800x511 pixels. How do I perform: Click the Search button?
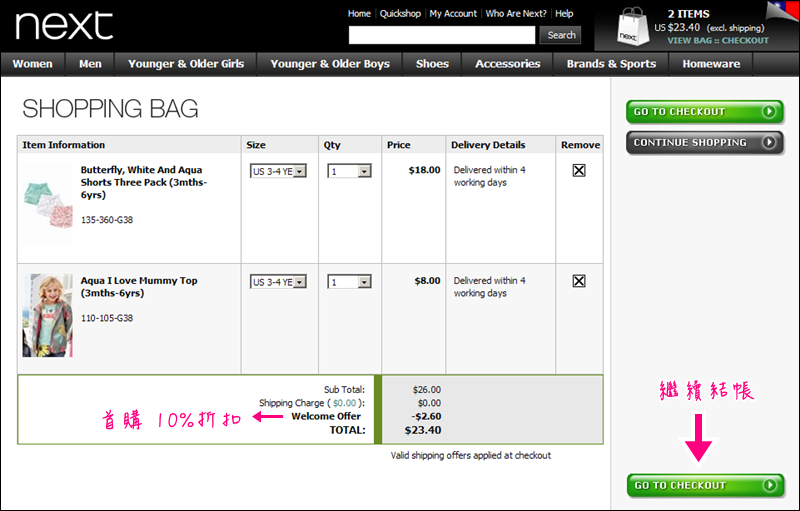pos(561,35)
